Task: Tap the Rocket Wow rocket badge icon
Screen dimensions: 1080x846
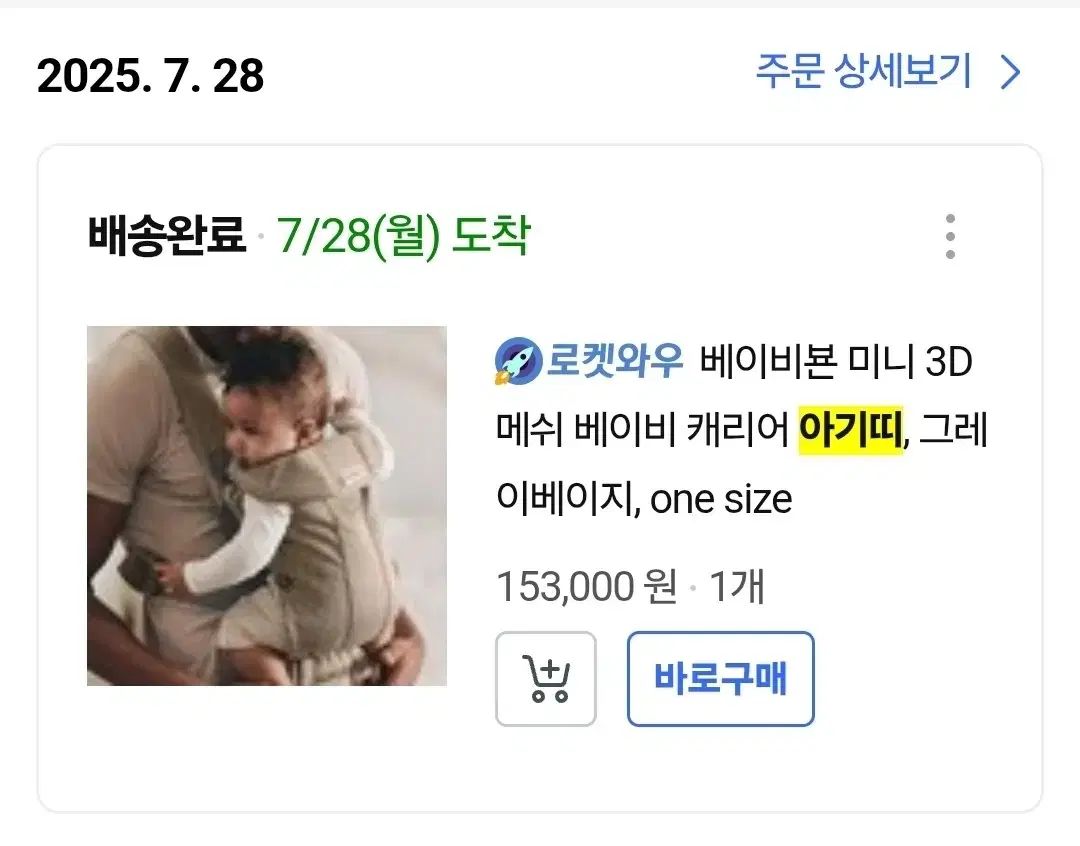Action: click(x=518, y=361)
